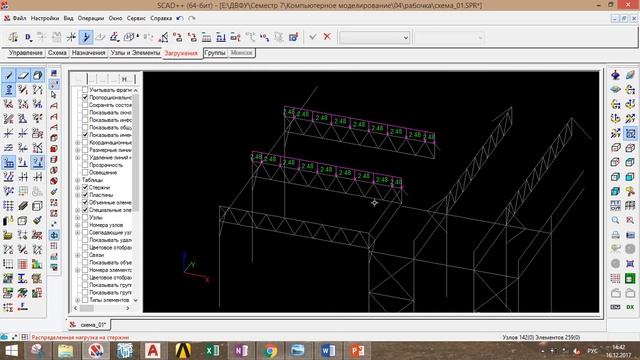
Task: Expand the 'Таблицы' tree node
Action: (78, 180)
